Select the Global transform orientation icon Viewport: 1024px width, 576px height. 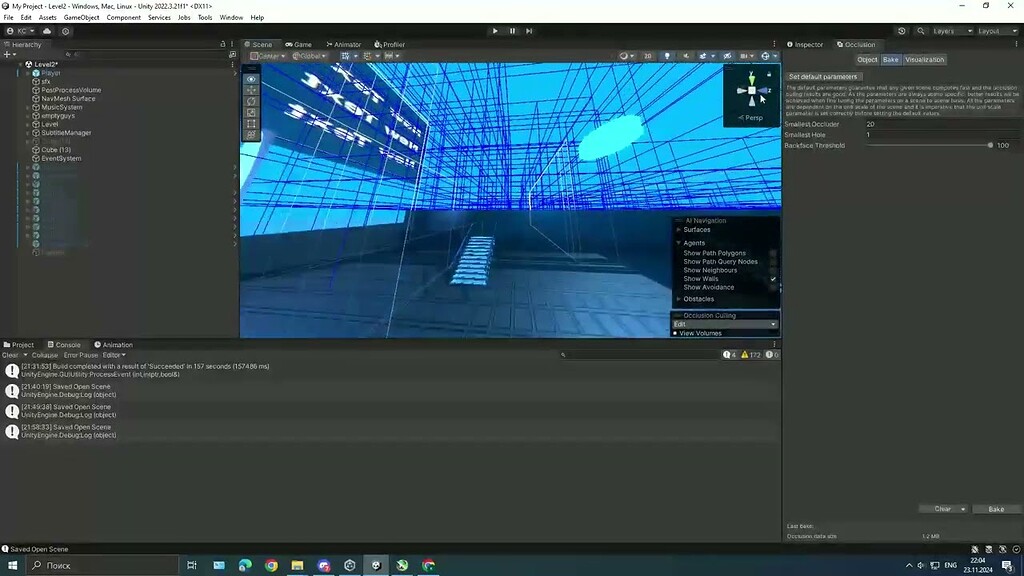click(295, 55)
